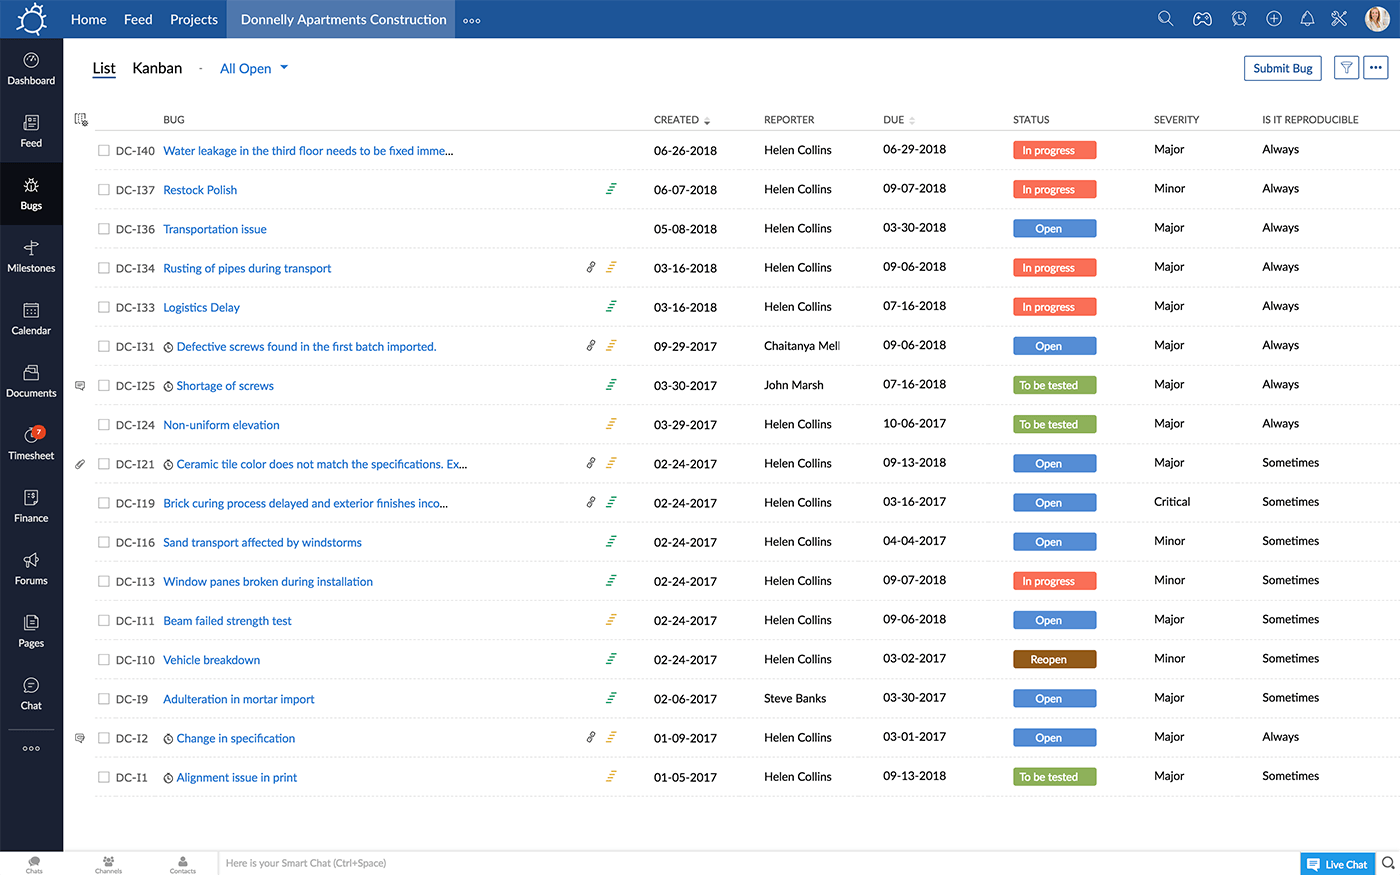Open the Feed menu in the top bar

138,18
